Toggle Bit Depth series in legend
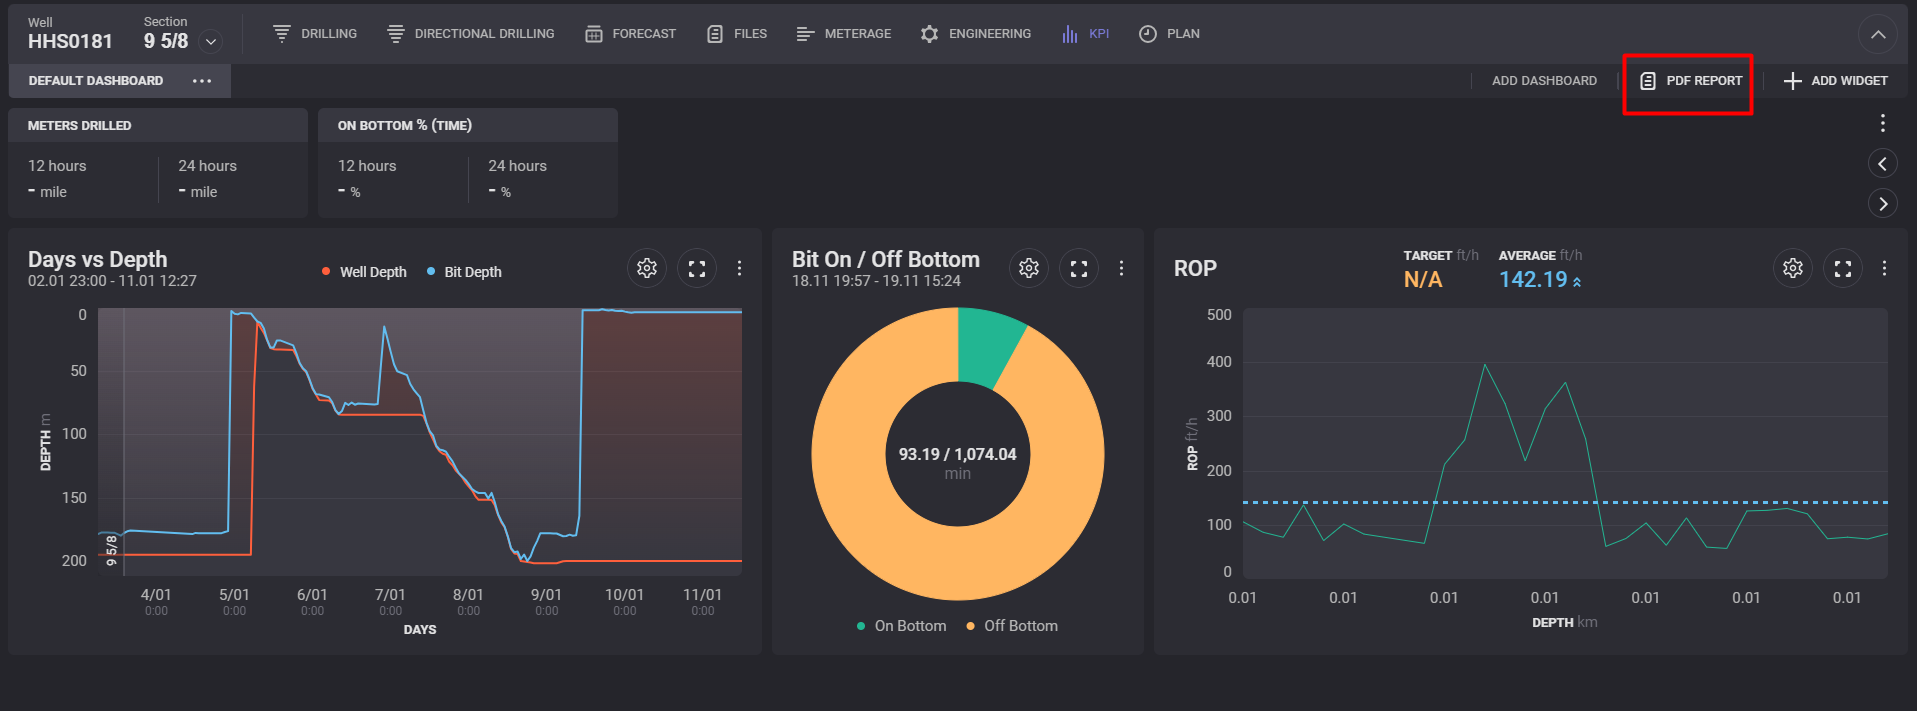 pos(465,272)
